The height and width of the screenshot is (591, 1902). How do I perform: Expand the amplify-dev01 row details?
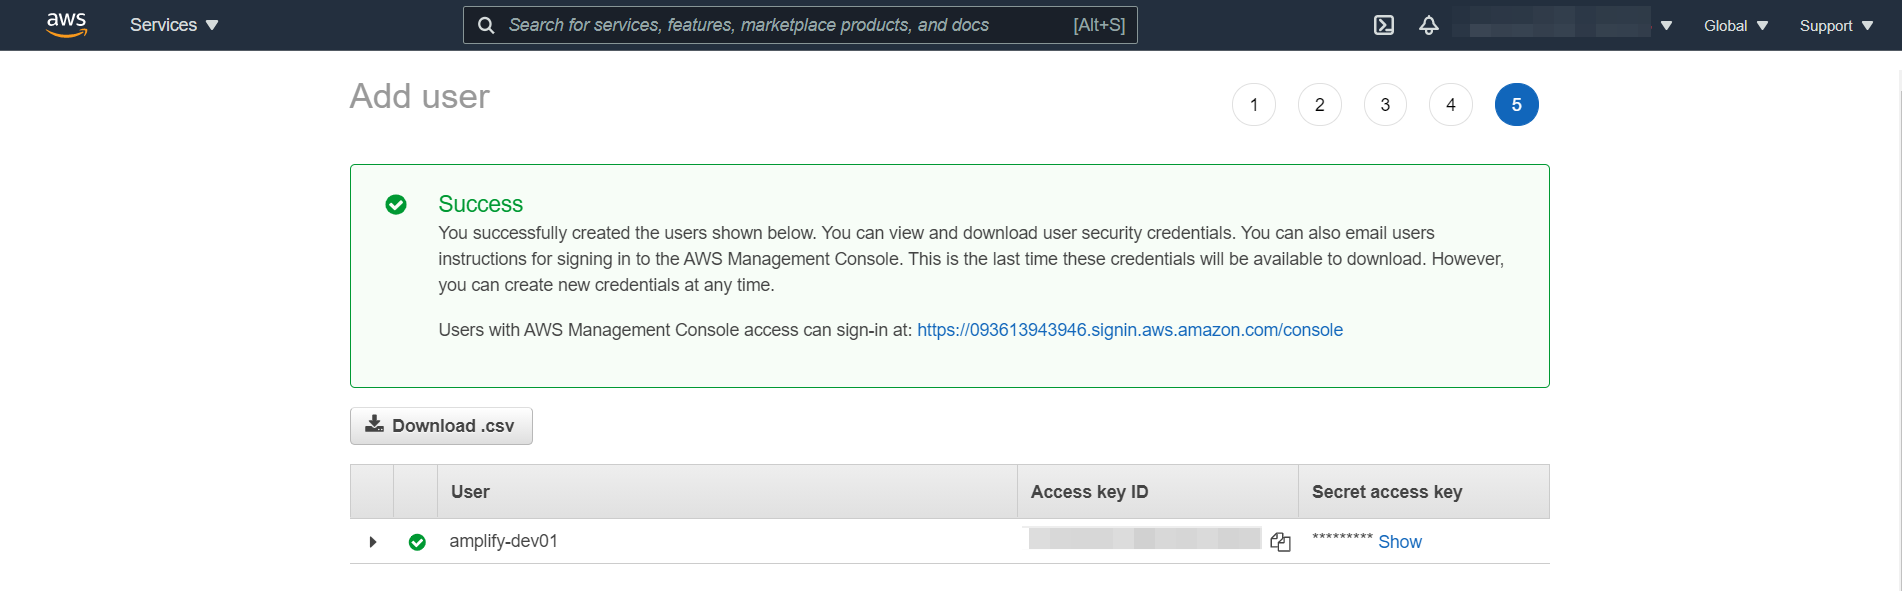coord(372,541)
